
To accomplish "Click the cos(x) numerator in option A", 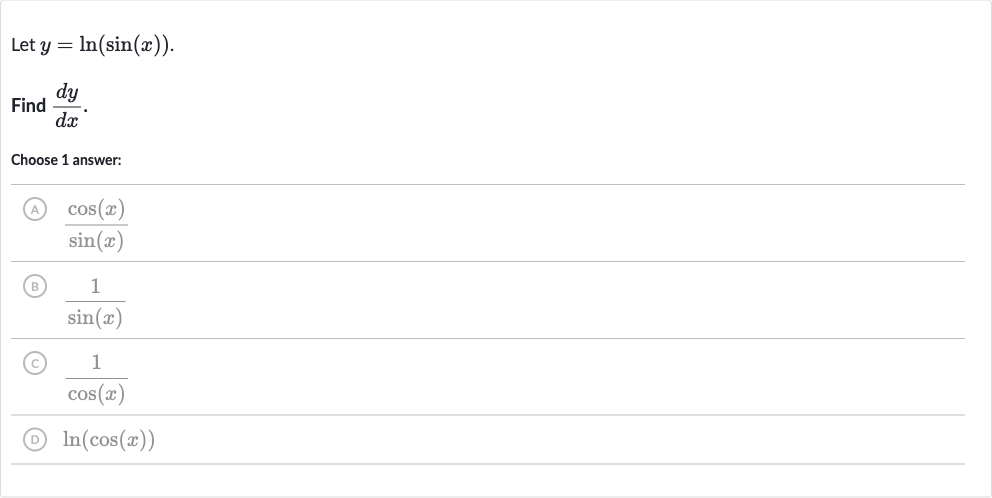I will tap(96, 209).
